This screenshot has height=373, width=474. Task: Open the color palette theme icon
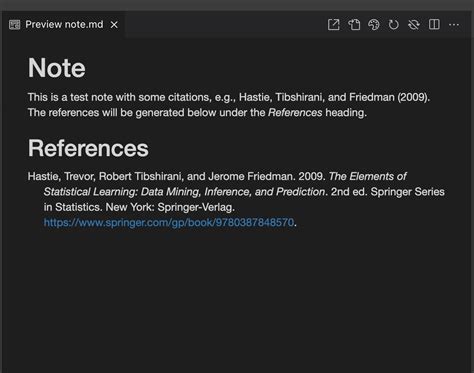click(374, 25)
